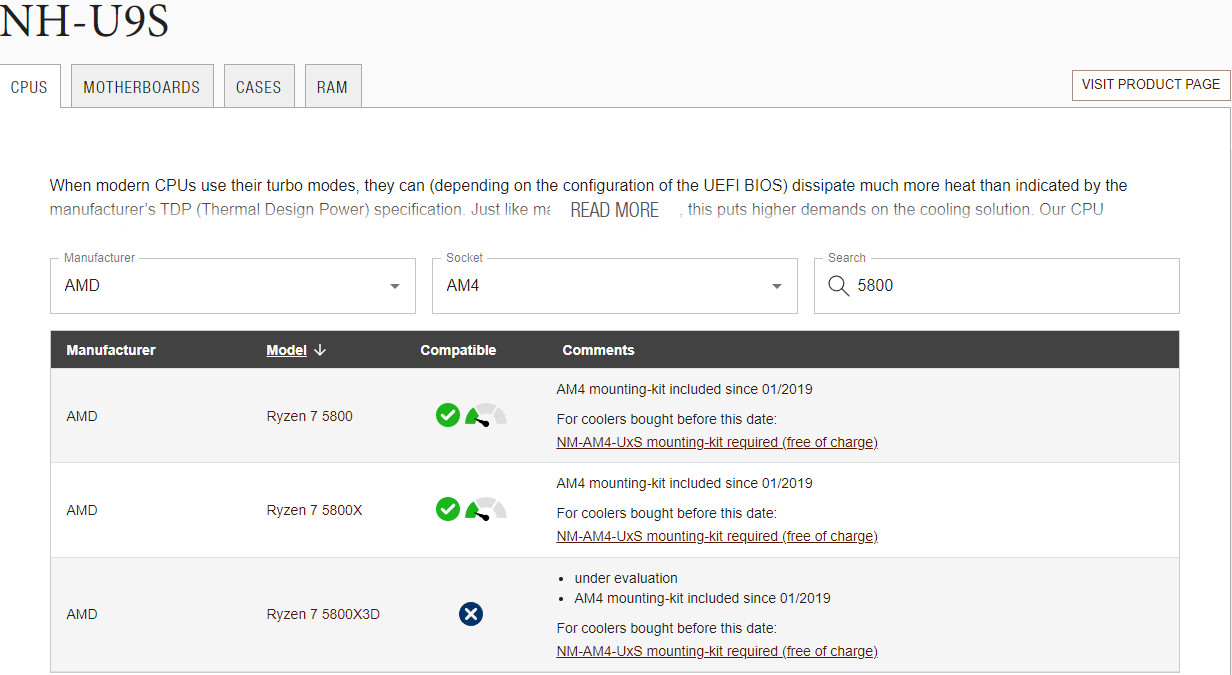Click the Visit Product Page button
Screen dimensions: 1232x675
1150,85
